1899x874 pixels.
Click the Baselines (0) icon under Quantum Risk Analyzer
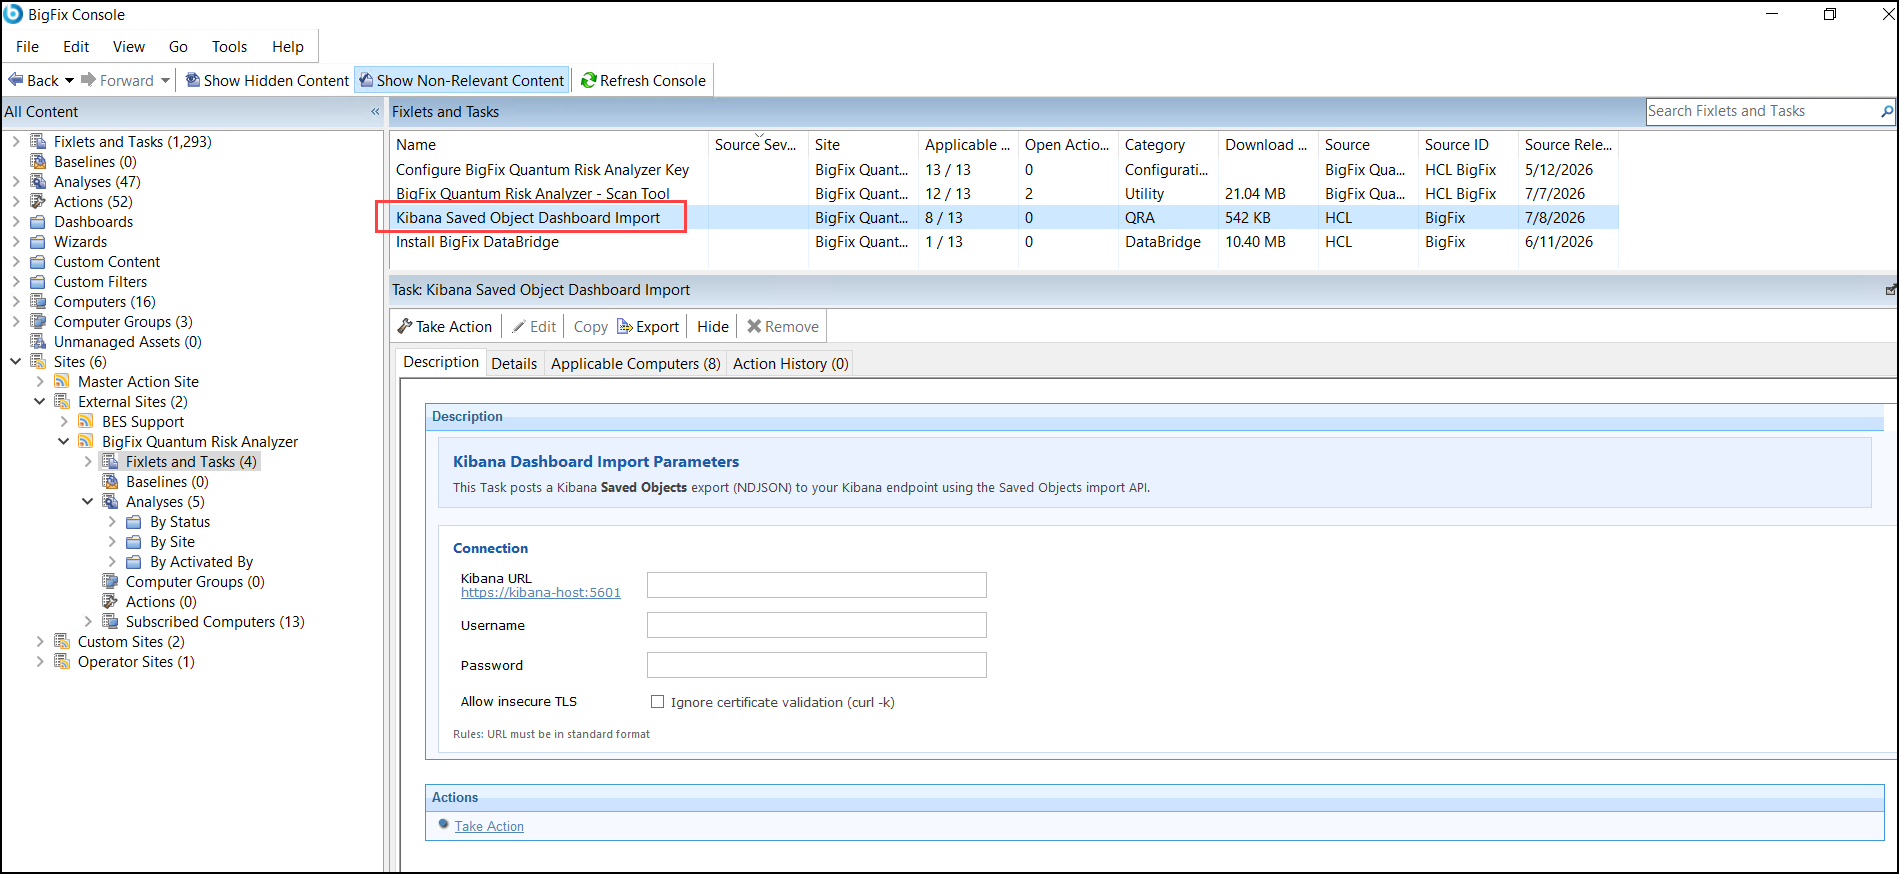110,482
